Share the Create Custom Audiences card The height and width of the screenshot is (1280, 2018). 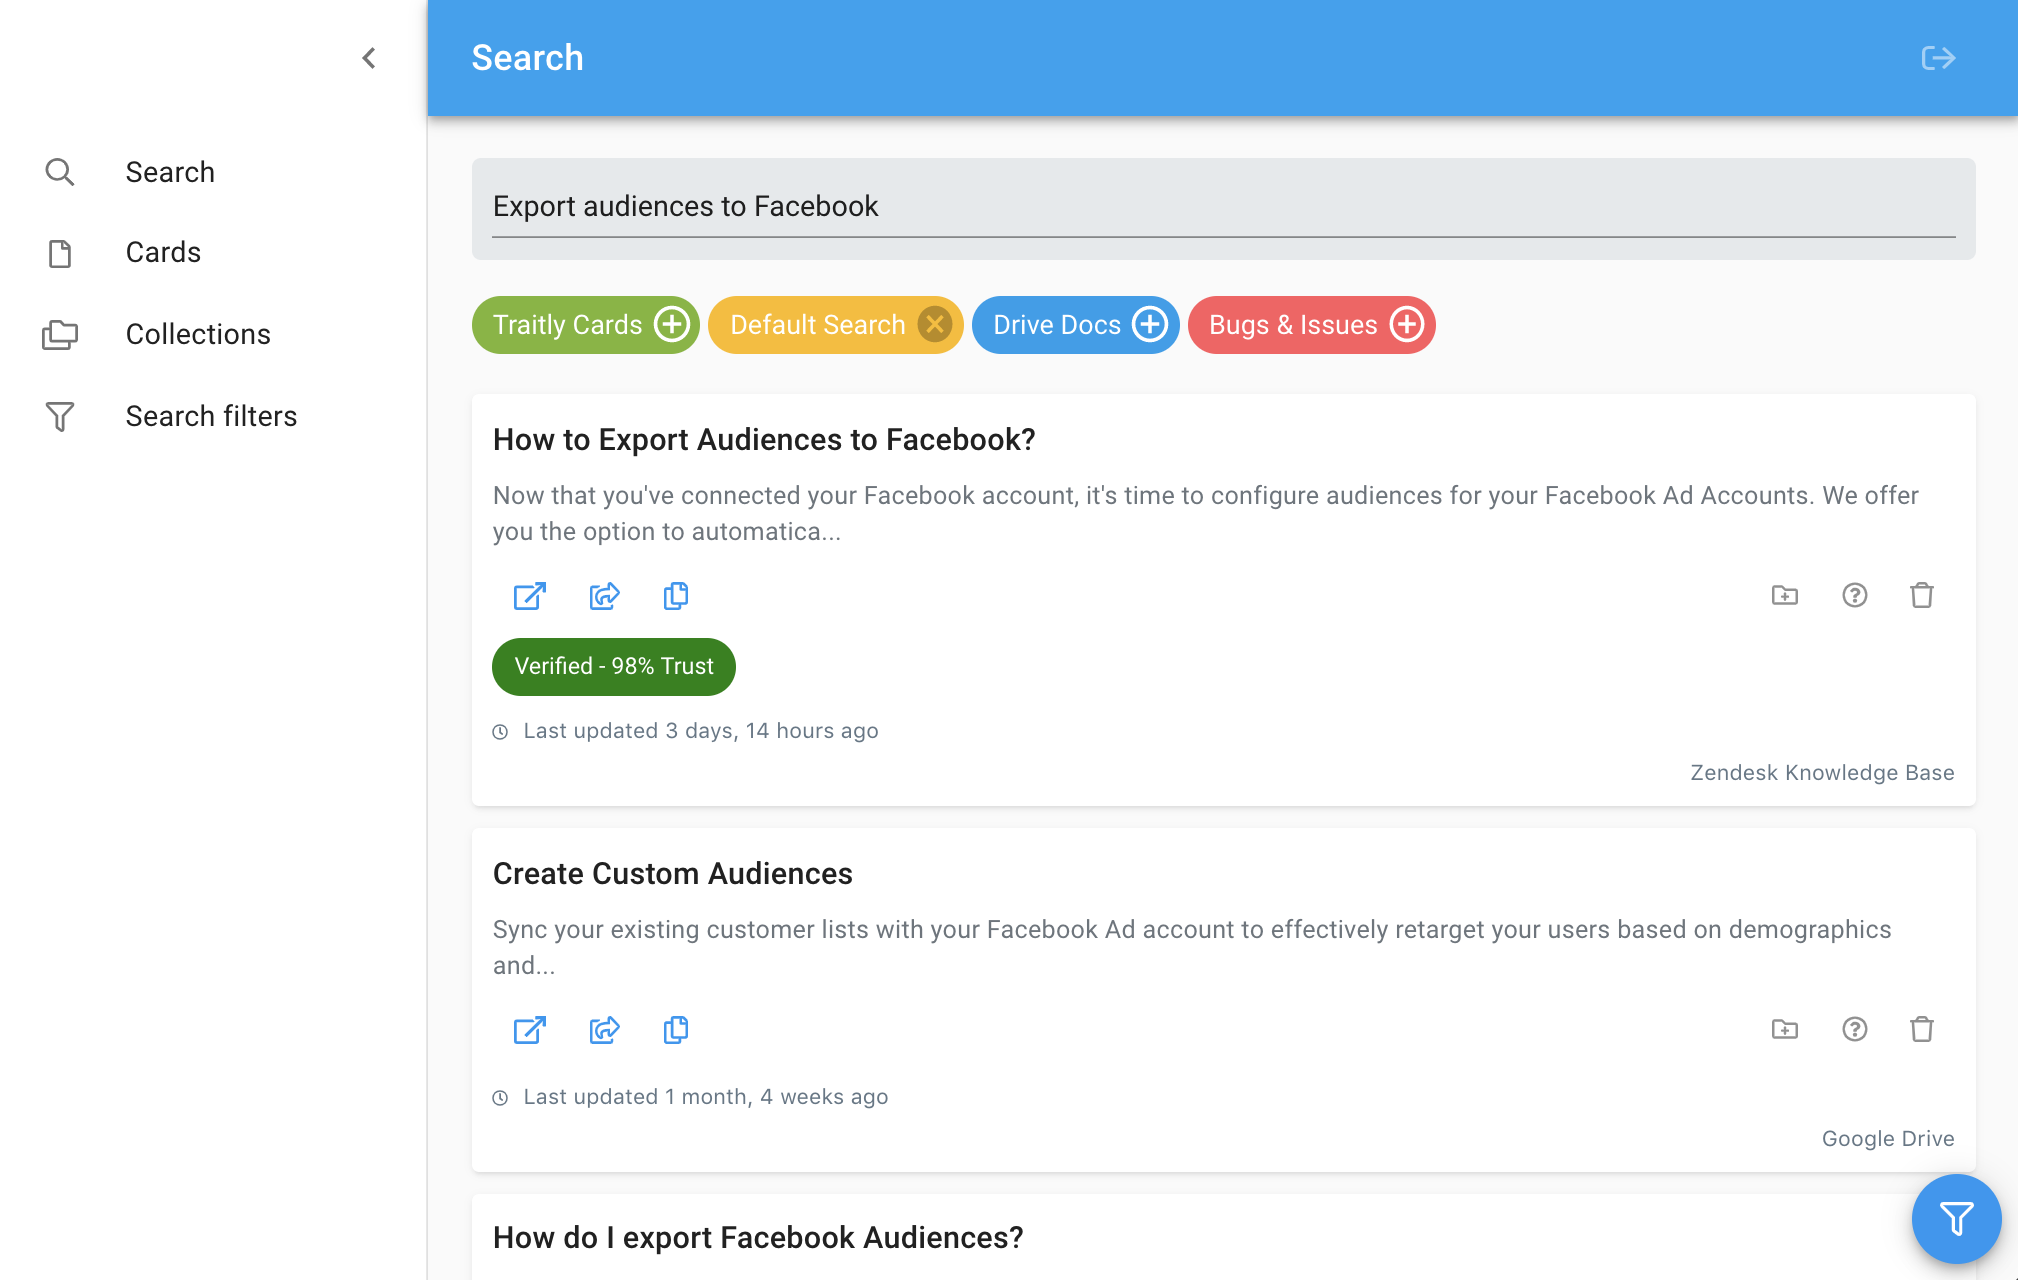coord(604,1029)
